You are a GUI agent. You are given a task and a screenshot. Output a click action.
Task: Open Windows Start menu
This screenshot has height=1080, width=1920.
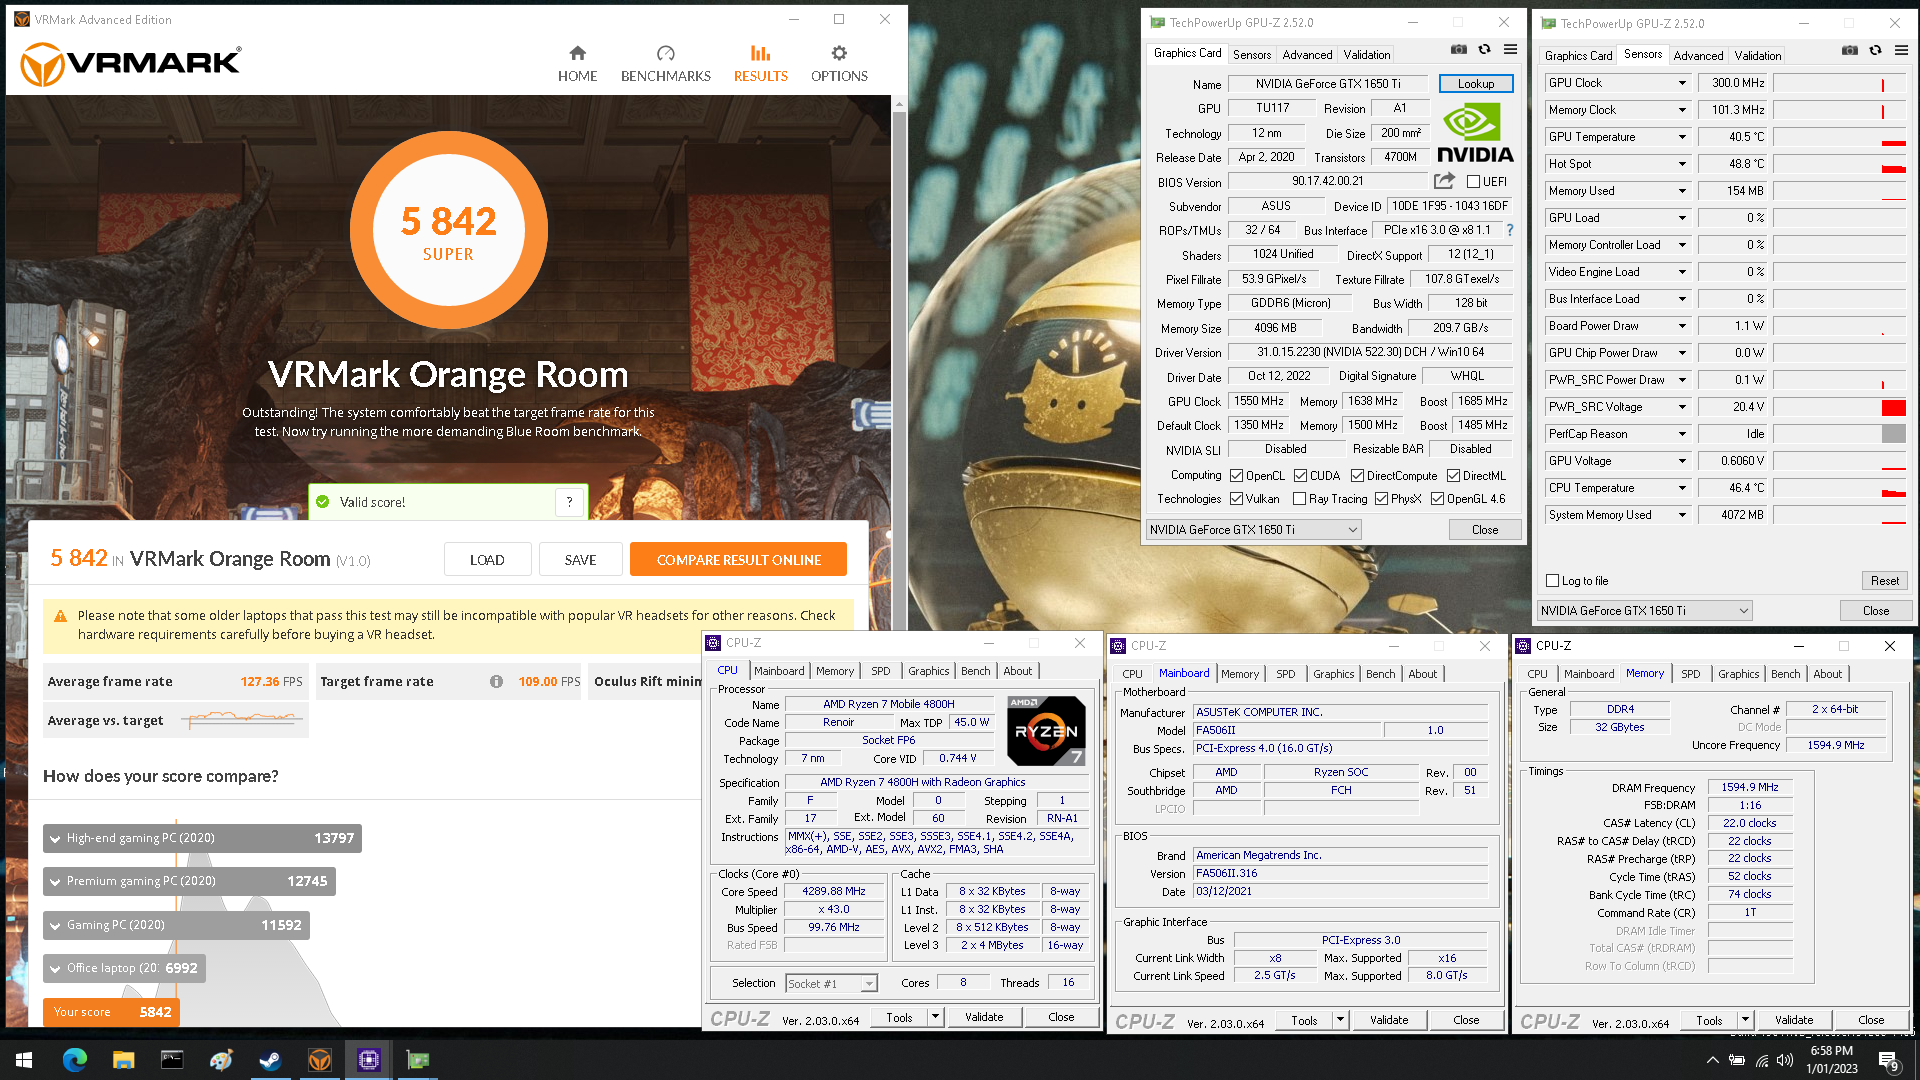coord(24,1060)
